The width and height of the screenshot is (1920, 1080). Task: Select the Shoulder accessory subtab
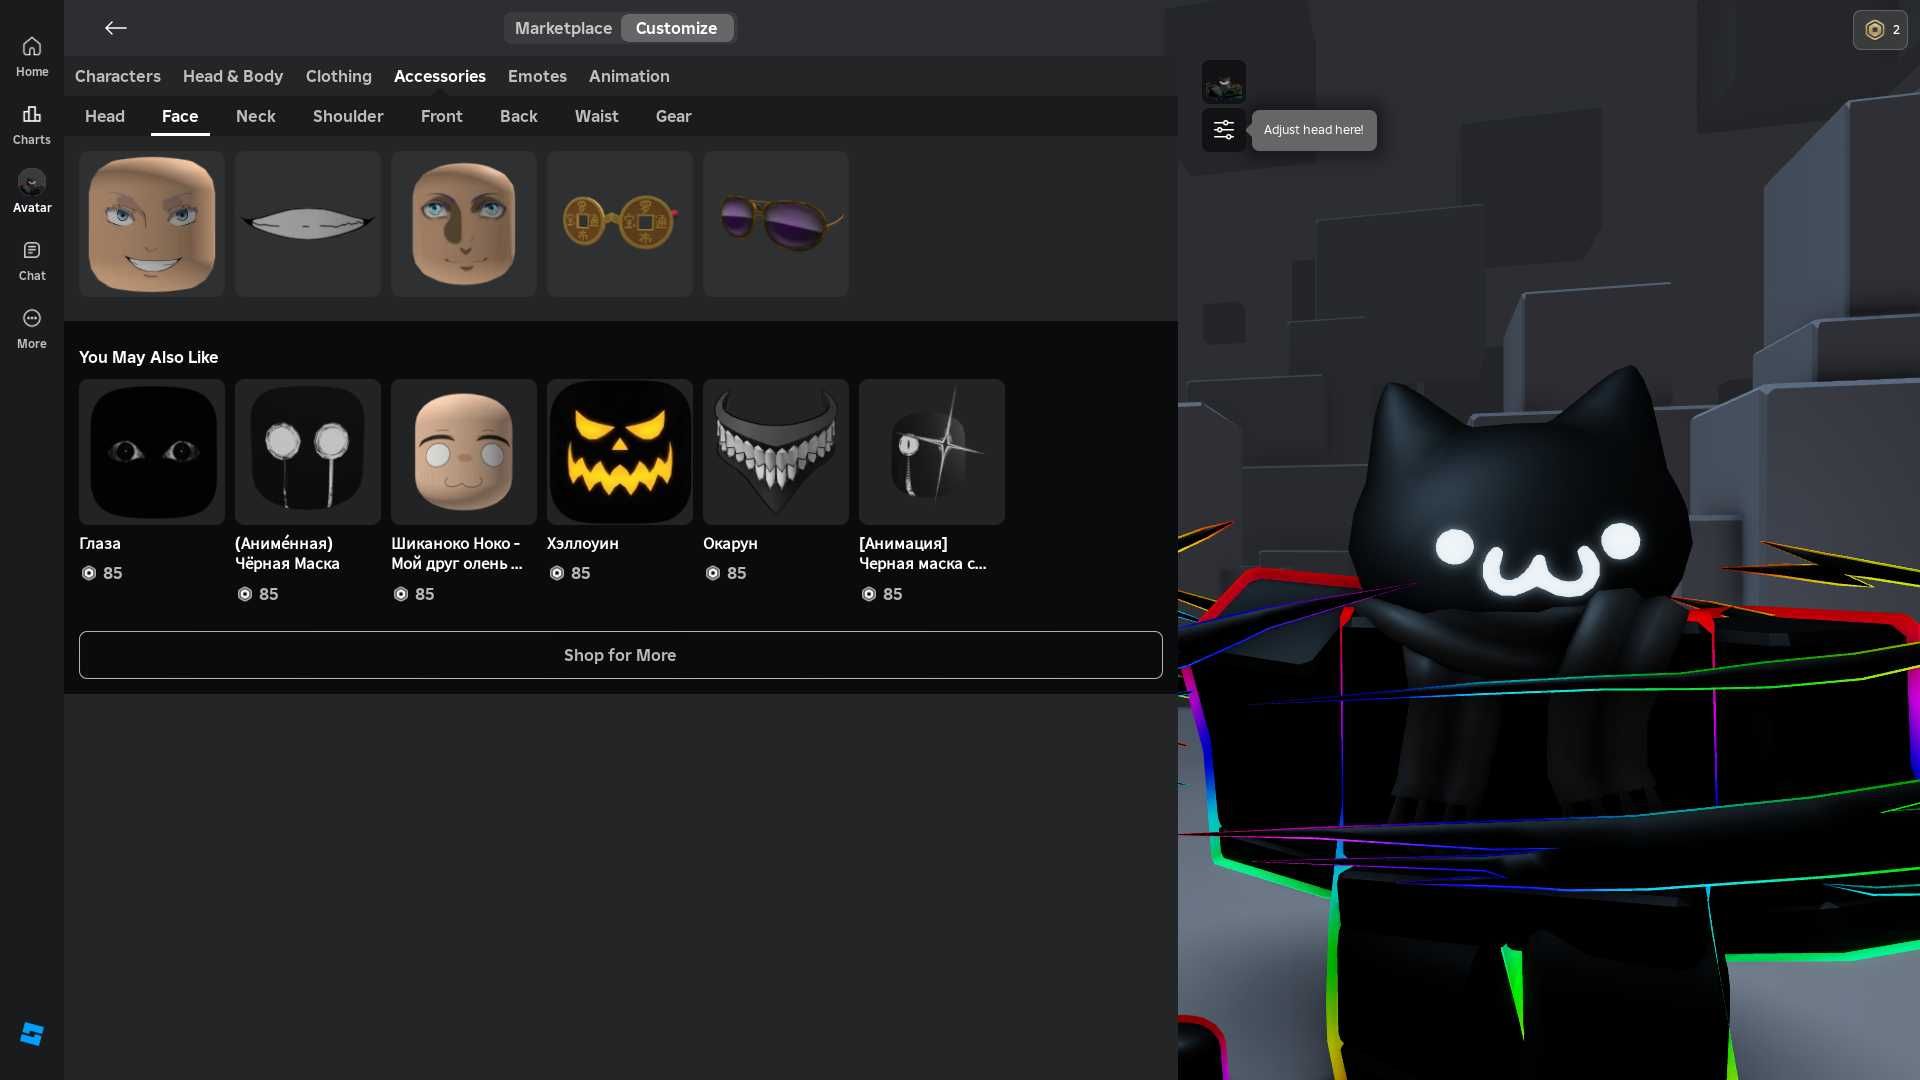(348, 116)
